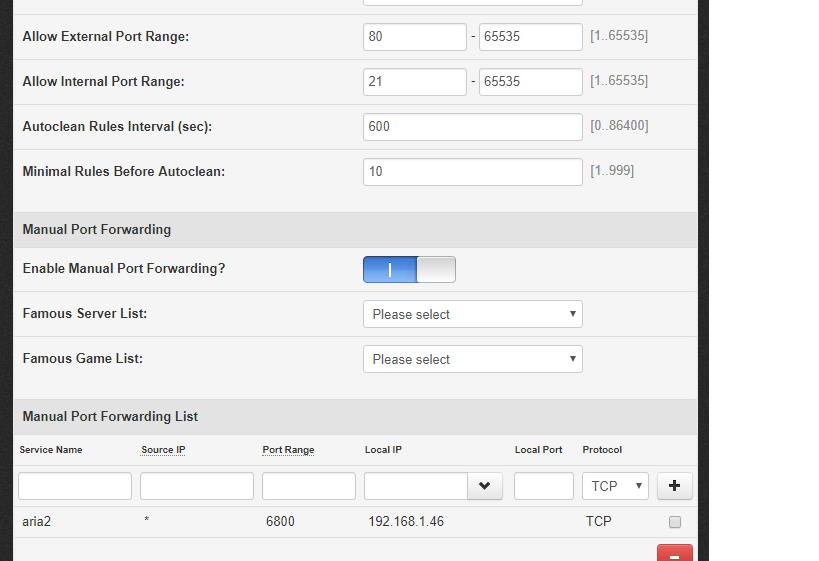Click the Allow External Port Range label
The width and height of the screenshot is (819, 561).
point(106,37)
